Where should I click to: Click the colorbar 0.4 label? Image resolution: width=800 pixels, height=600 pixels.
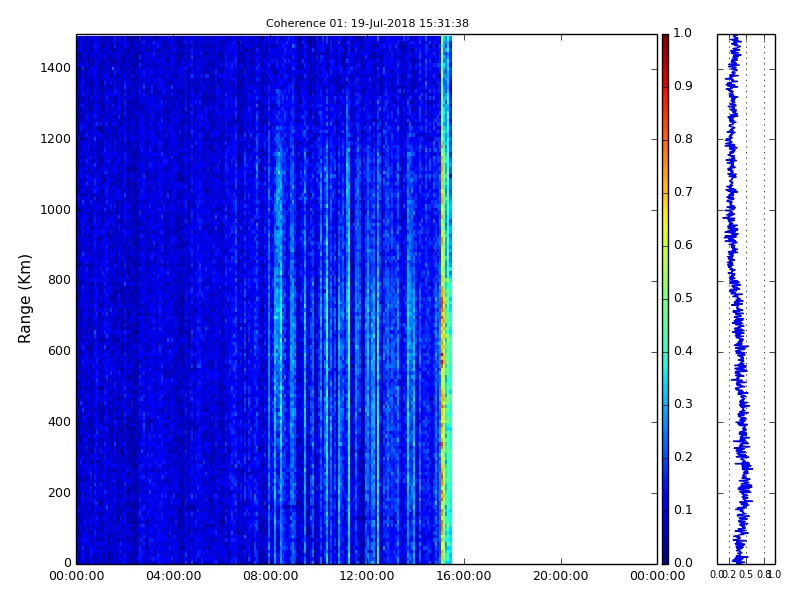click(683, 351)
